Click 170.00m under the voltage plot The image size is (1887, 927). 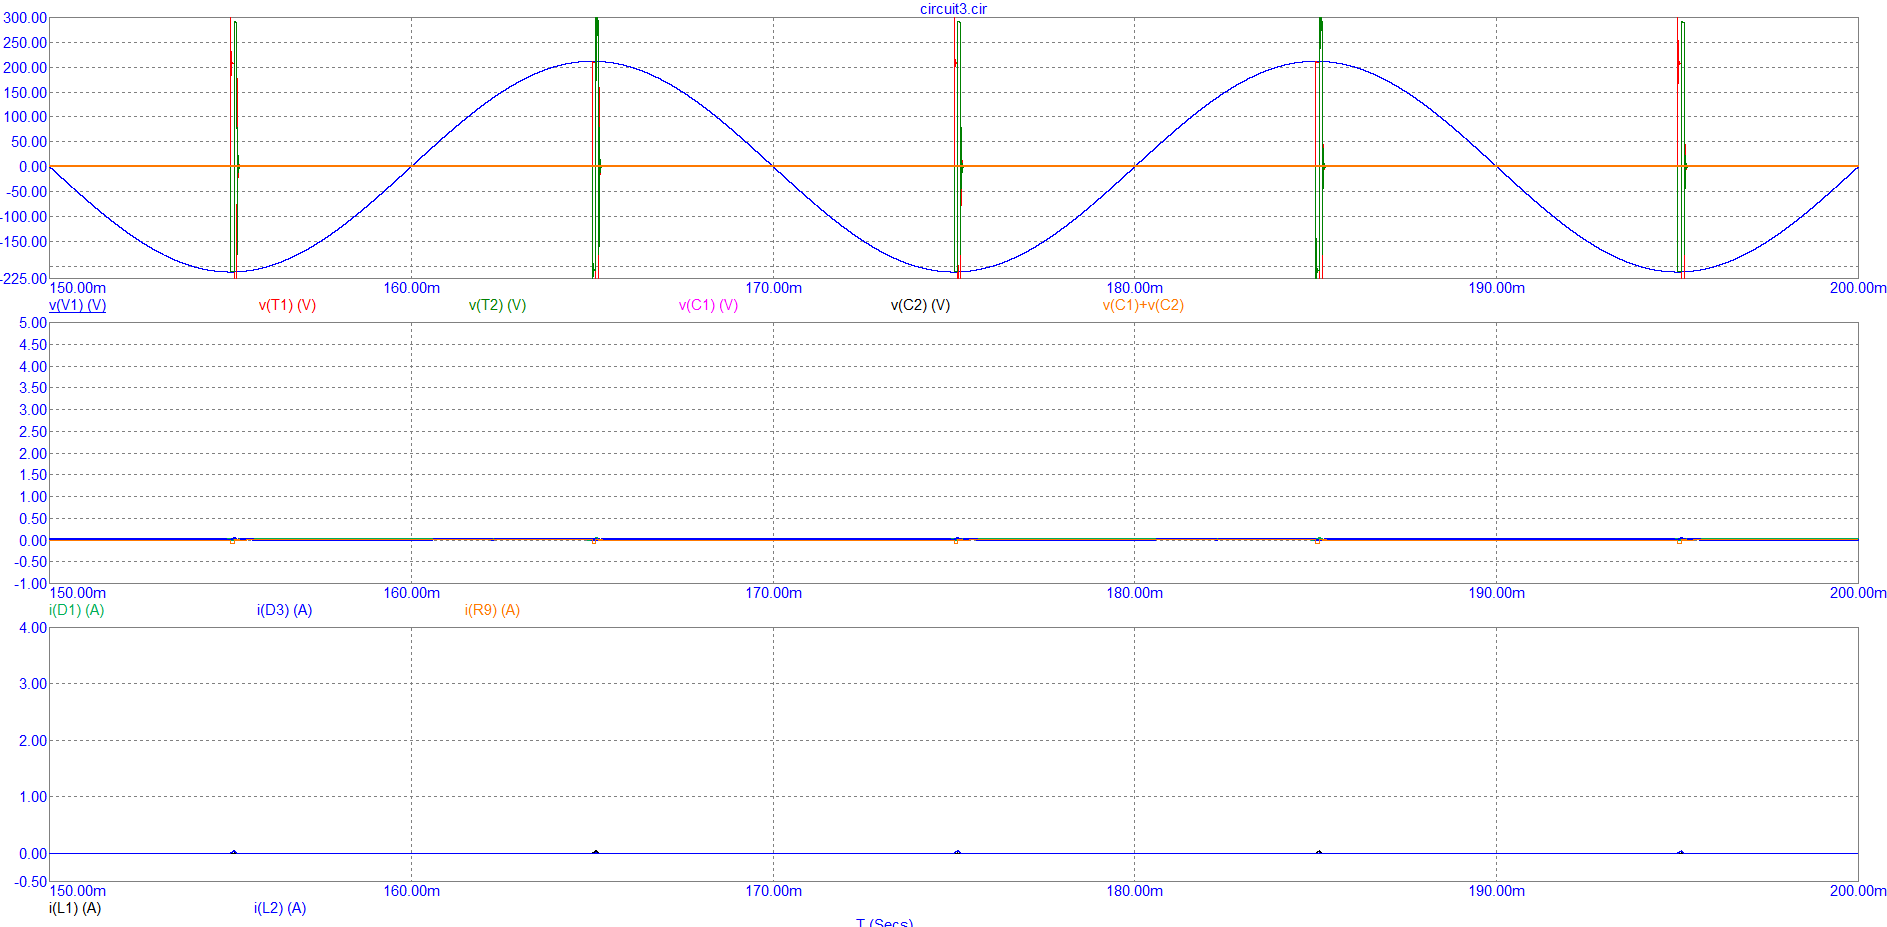pyautogui.click(x=774, y=288)
